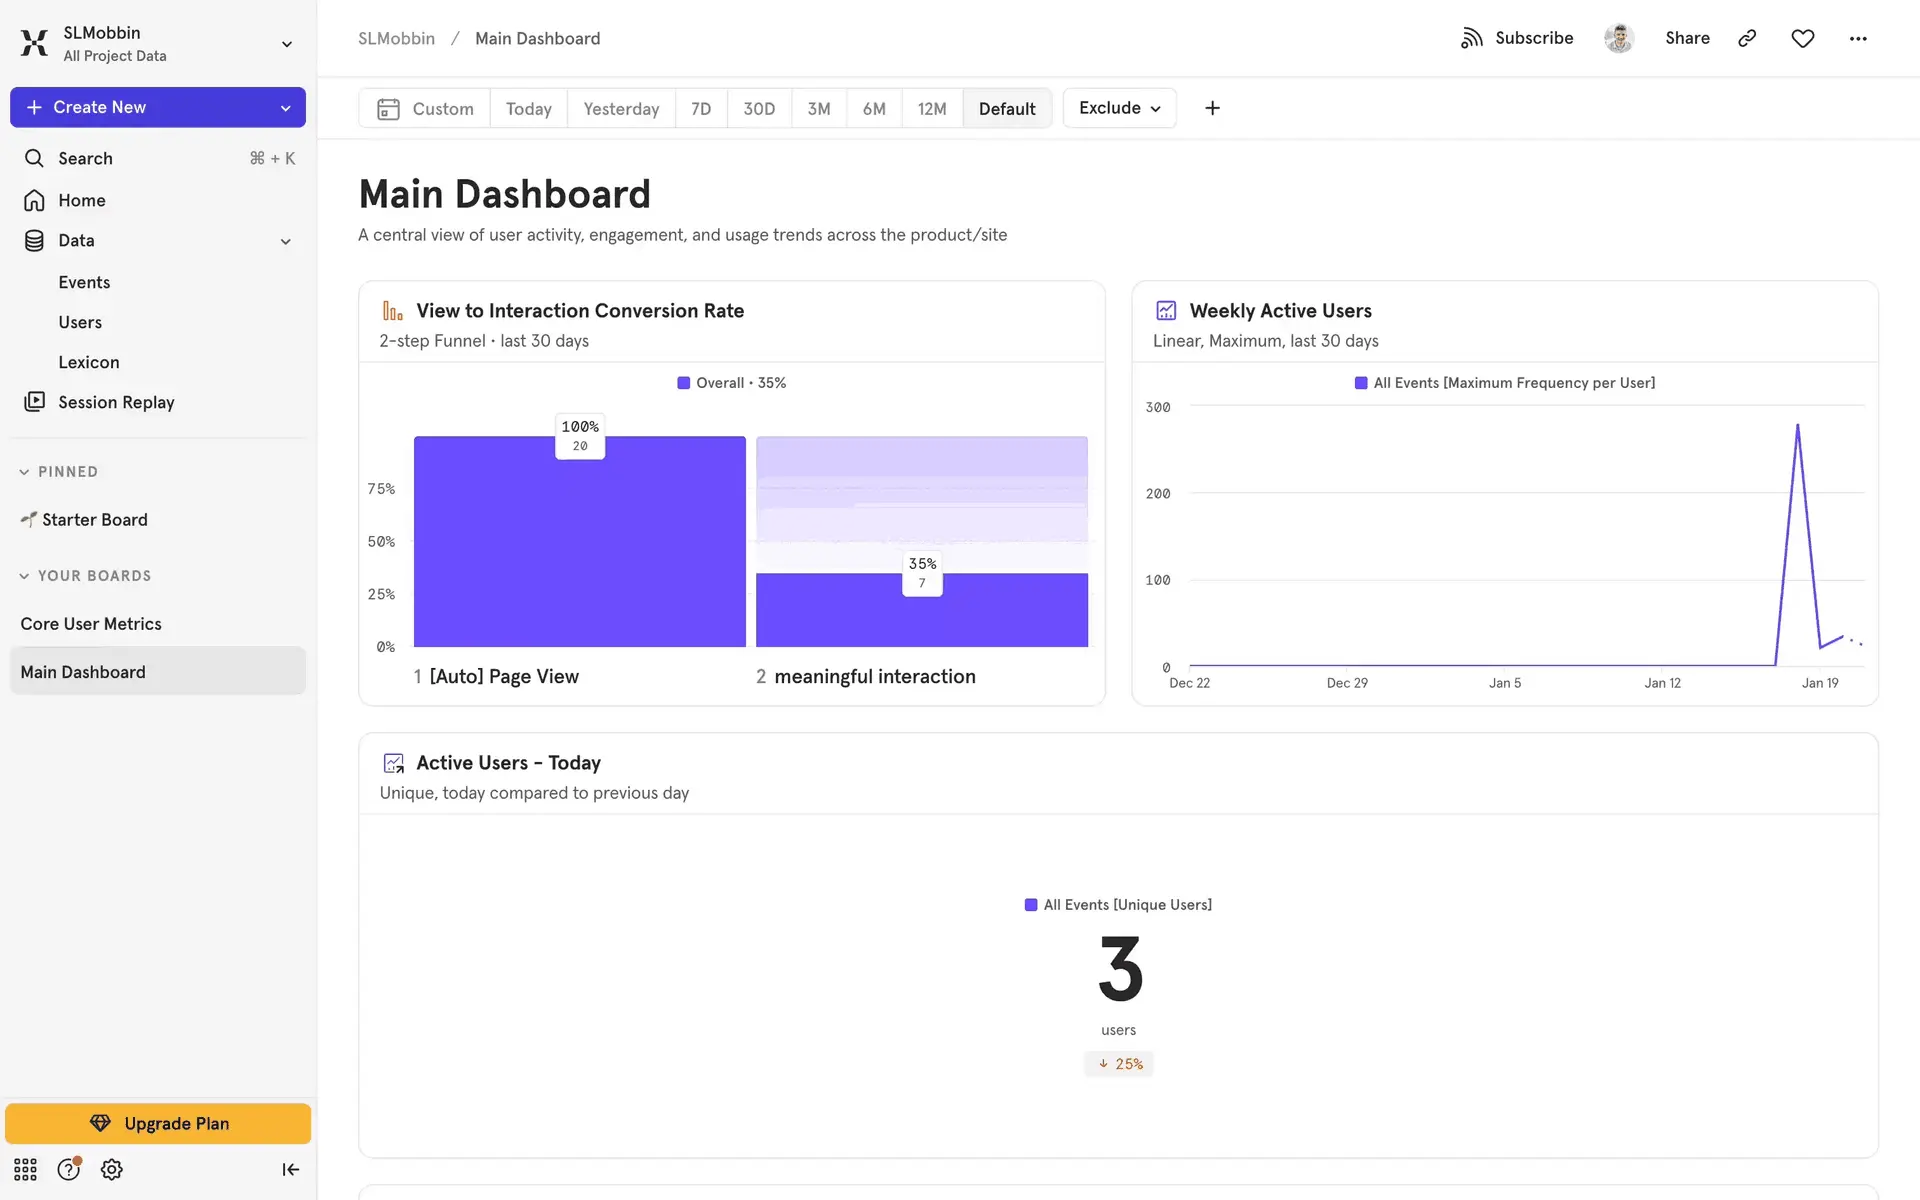1920x1200 pixels.
Task: Collapse the Data section chevron
Action: 285,241
